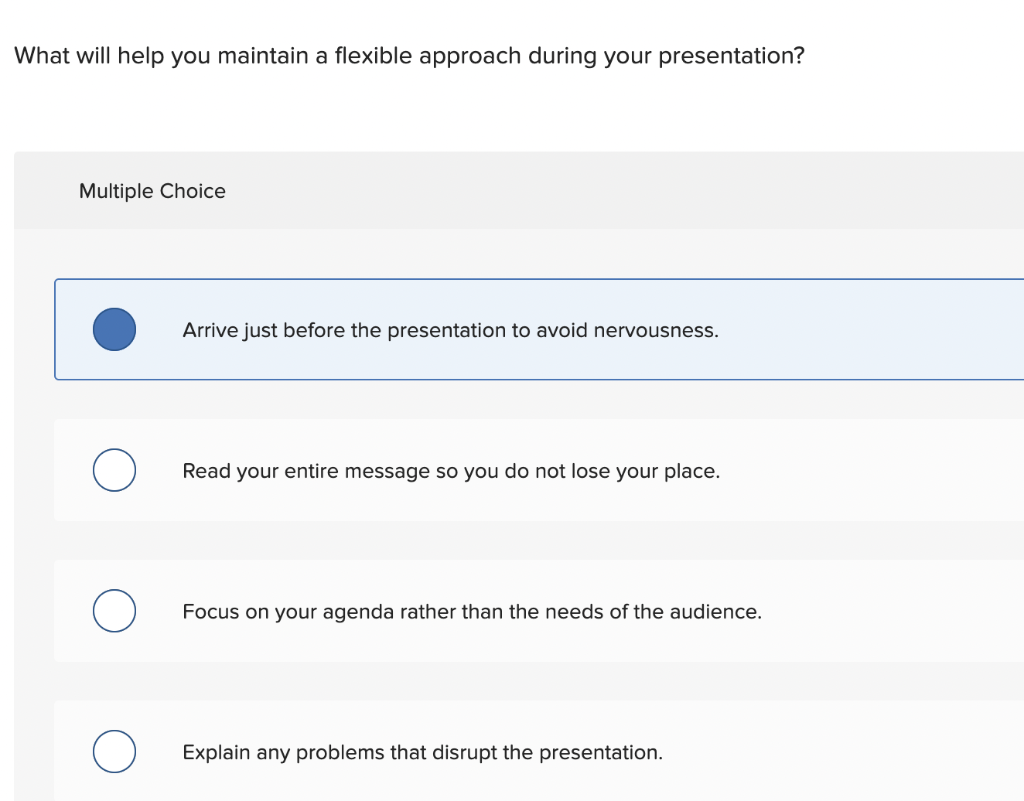This screenshot has height=801, width=1024.
Task: Click the word 'place' in the second answer
Action: (689, 471)
